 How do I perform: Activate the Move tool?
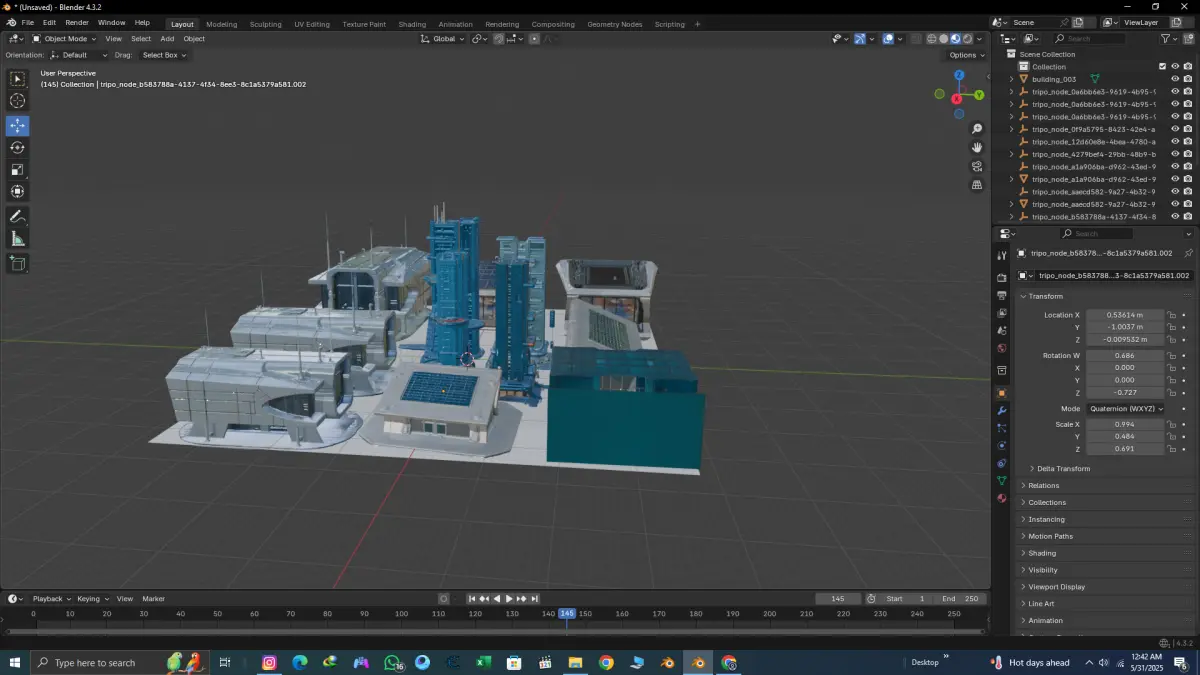tap(18, 126)
